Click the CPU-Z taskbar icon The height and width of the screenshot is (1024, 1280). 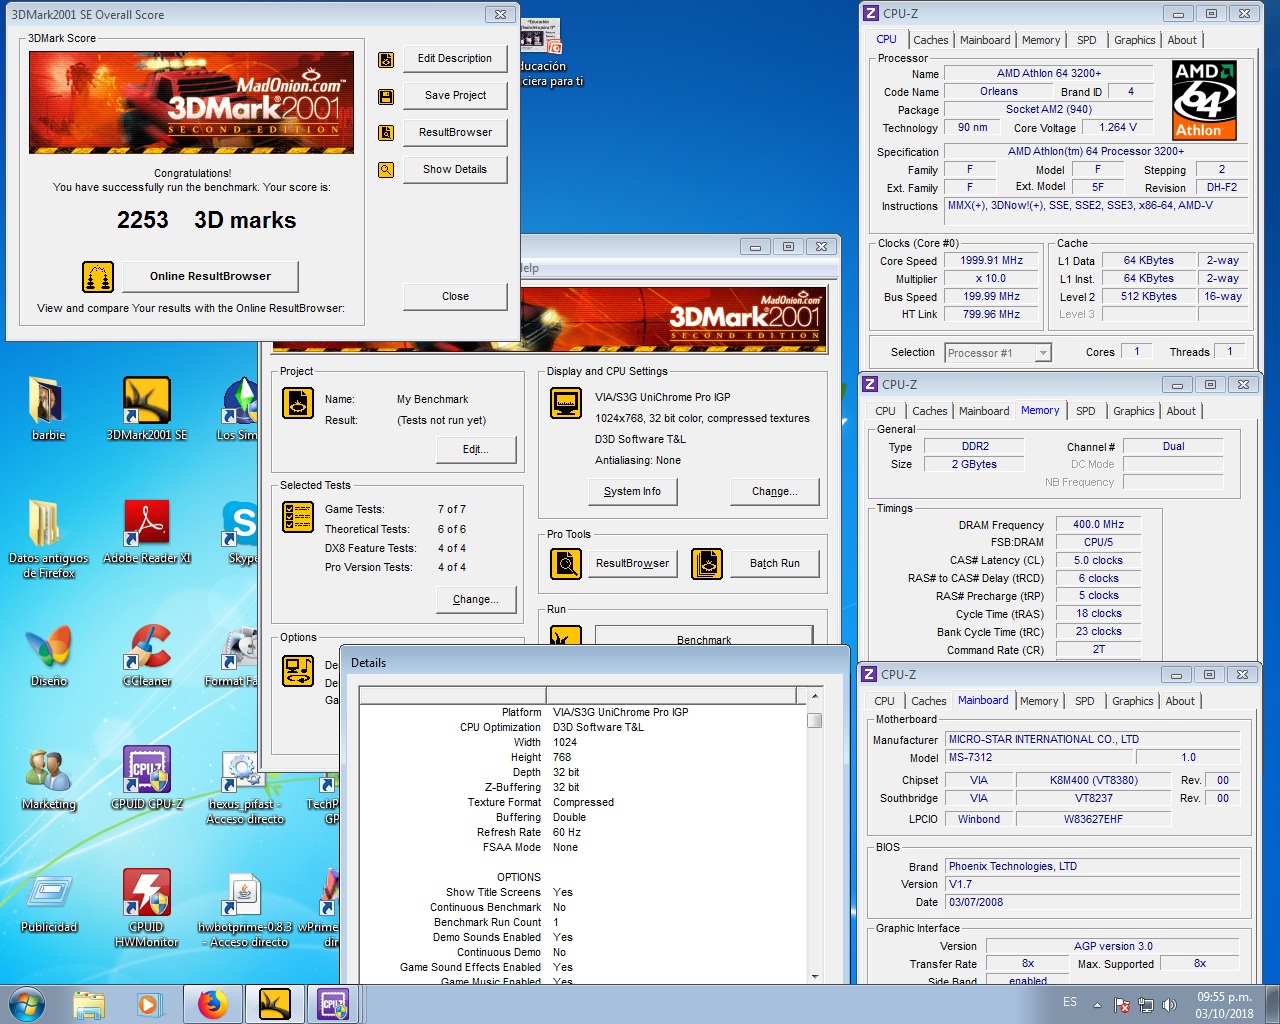point(334,1004)
